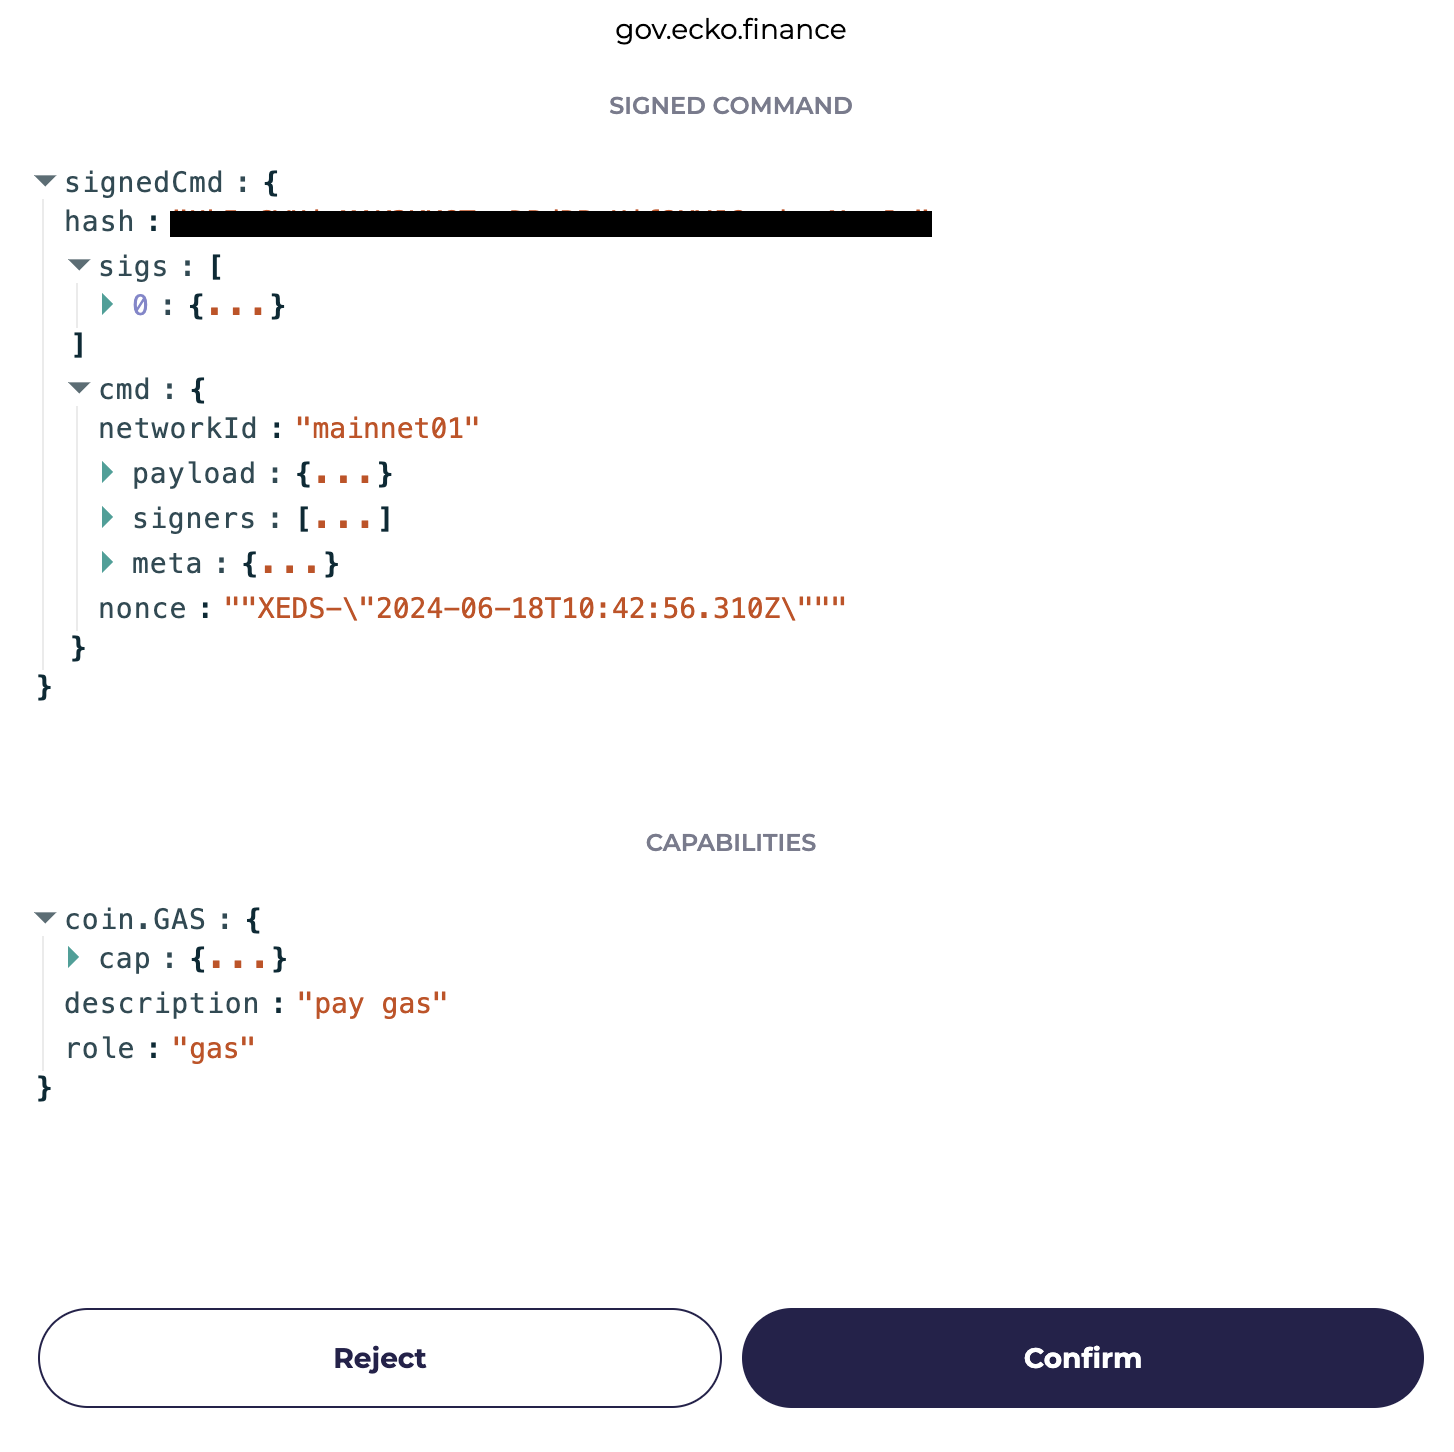Click the payload collapsed braces
The width and height of the screenshot is (1454, 1452).
click(x=344, y=474)
